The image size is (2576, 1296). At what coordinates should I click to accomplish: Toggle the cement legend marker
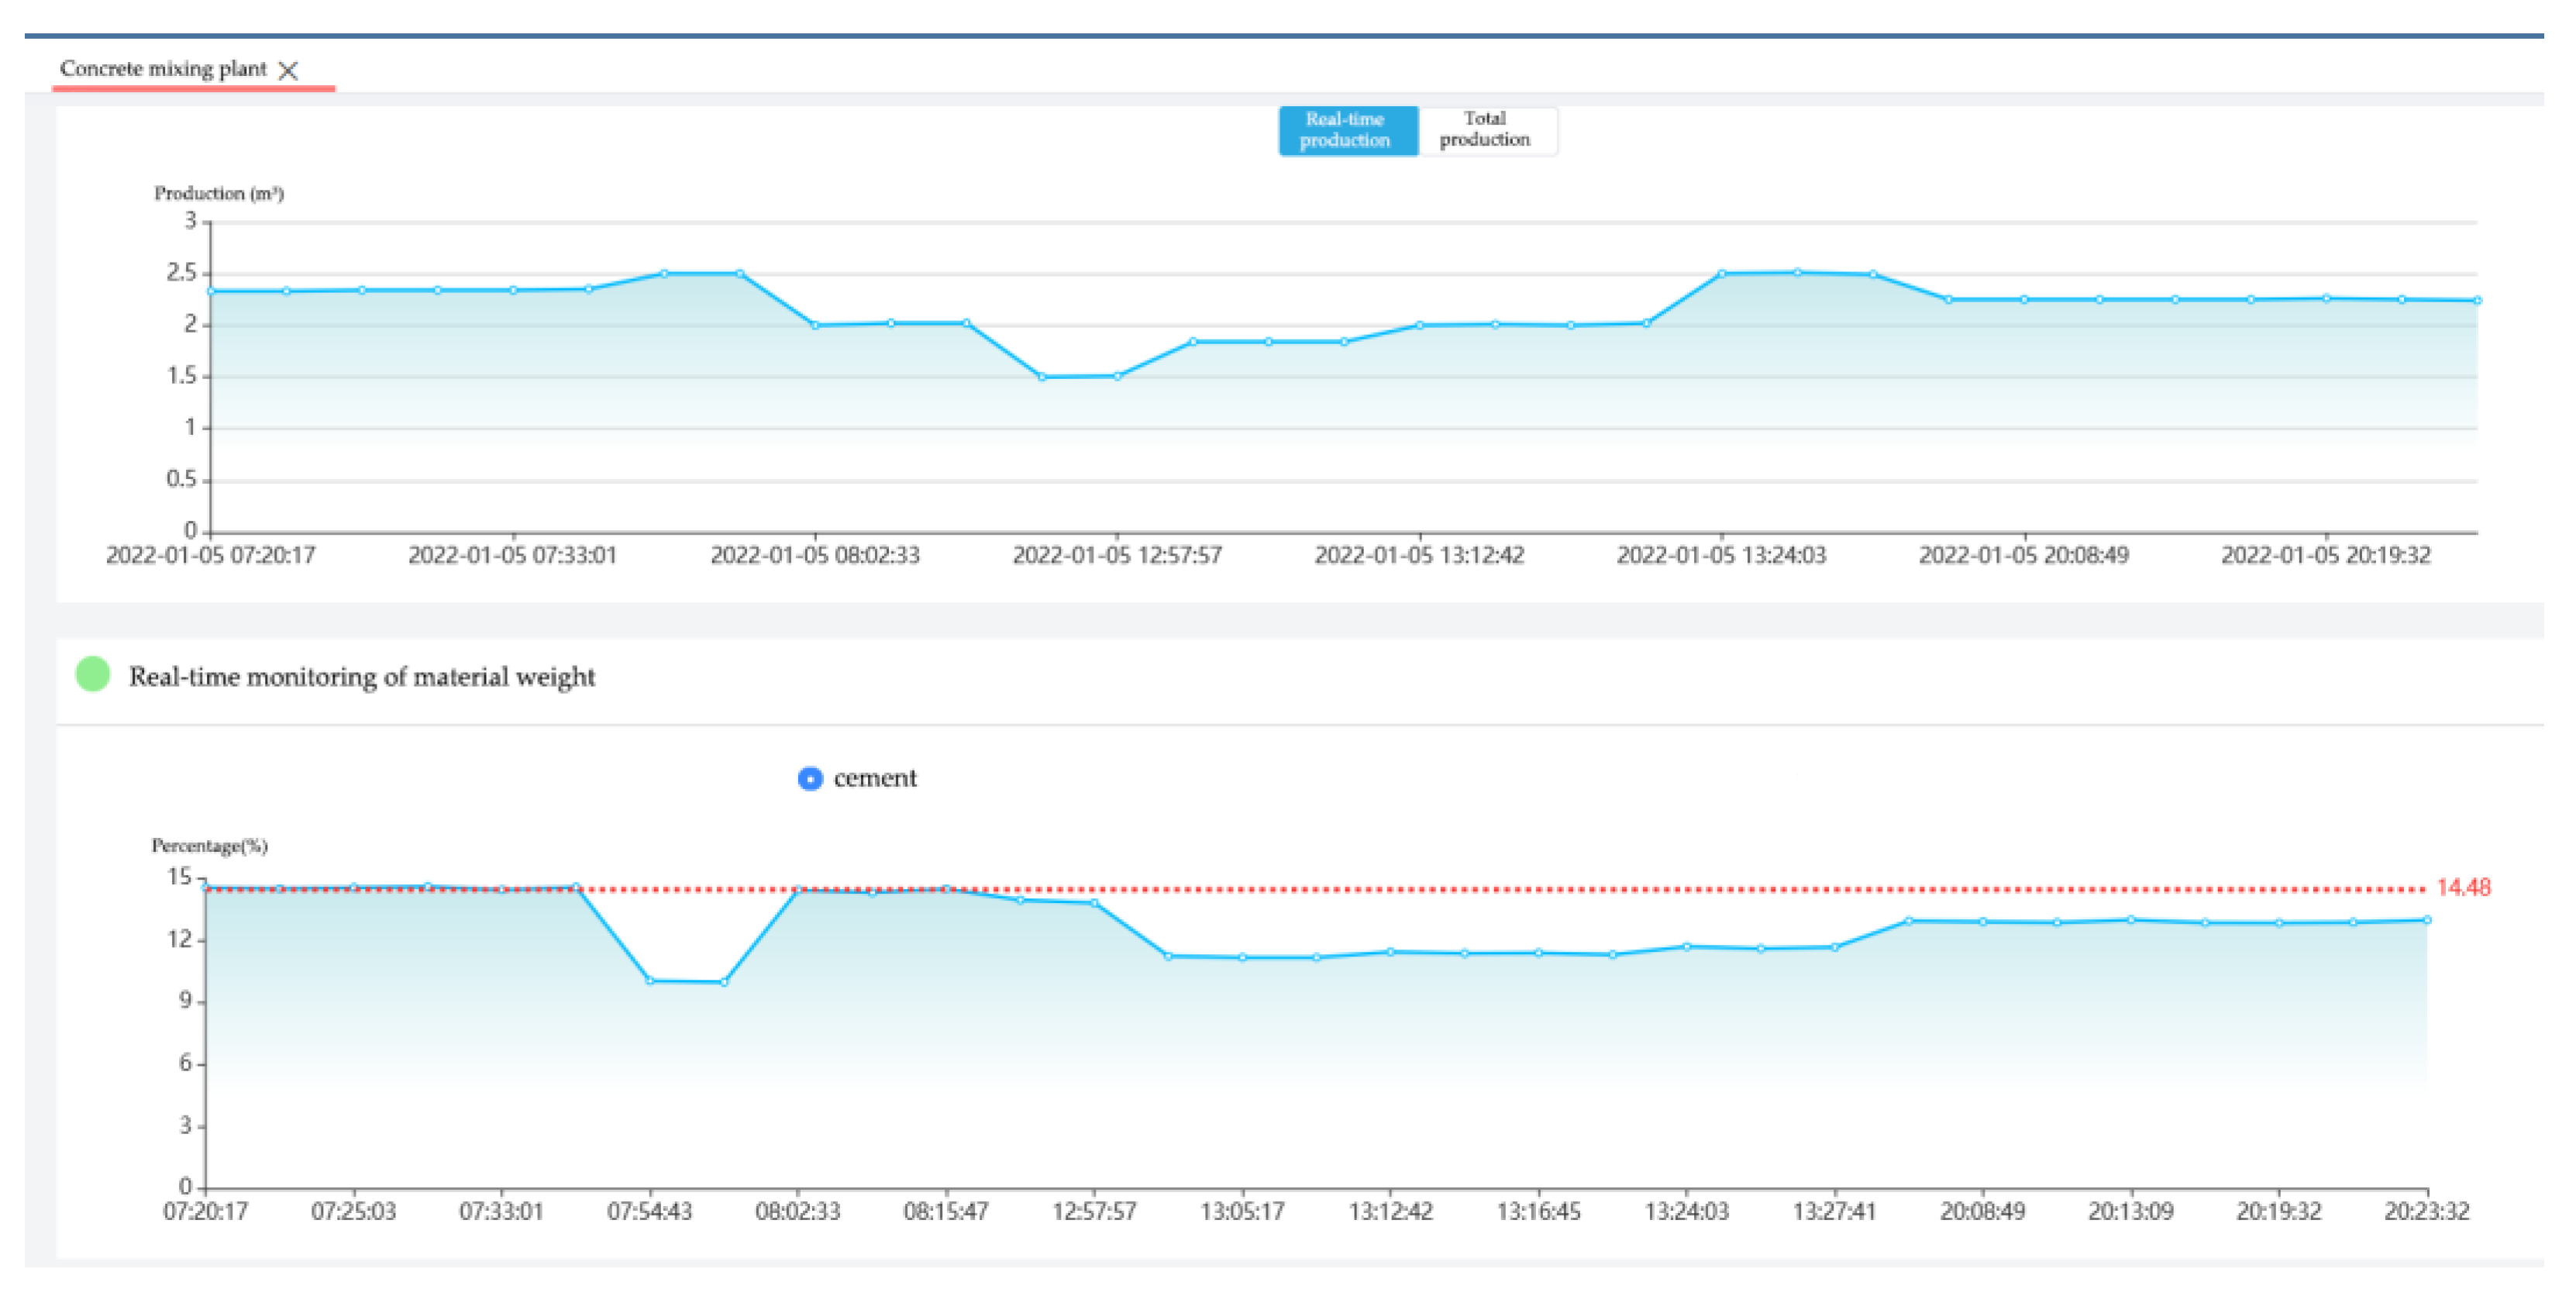[x=810, y=778]
